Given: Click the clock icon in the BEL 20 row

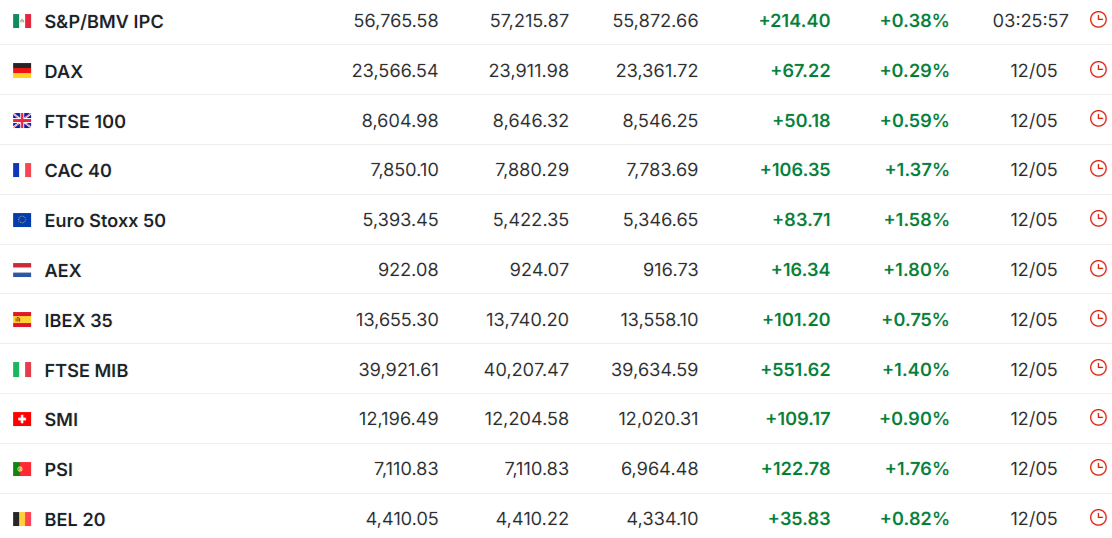Looking at the screenshot, I should 1097,517.
